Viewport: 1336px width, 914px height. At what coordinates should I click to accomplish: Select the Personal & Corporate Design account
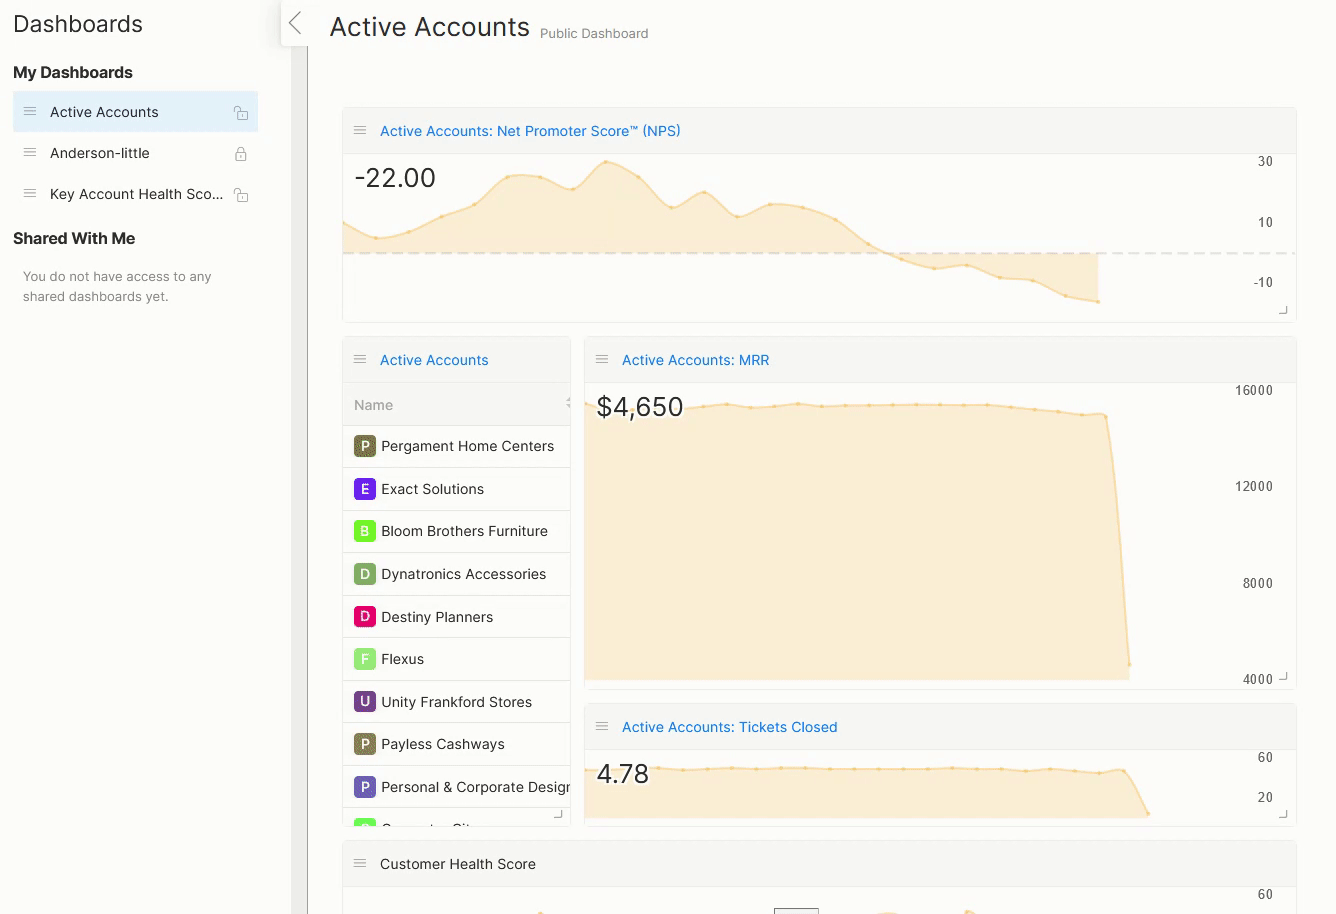tap(475, 787)
